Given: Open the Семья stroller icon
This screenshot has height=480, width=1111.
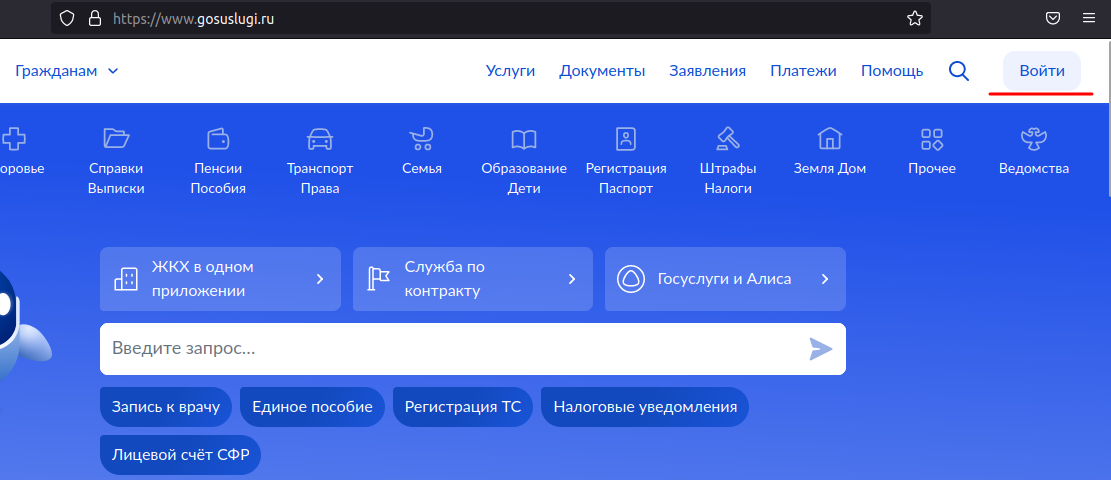Looking at the screenshot, I should [421, 138].
